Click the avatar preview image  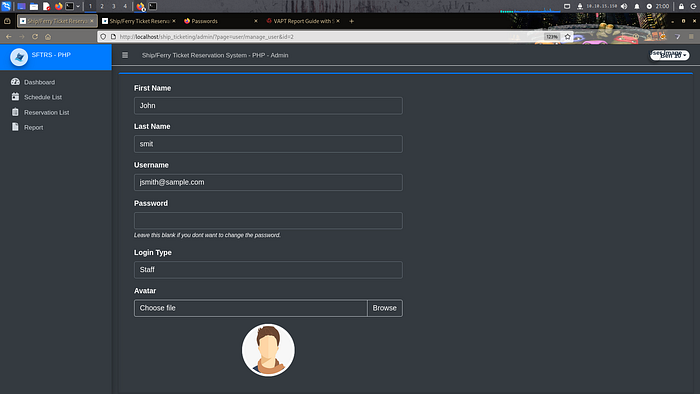[268, 350]
